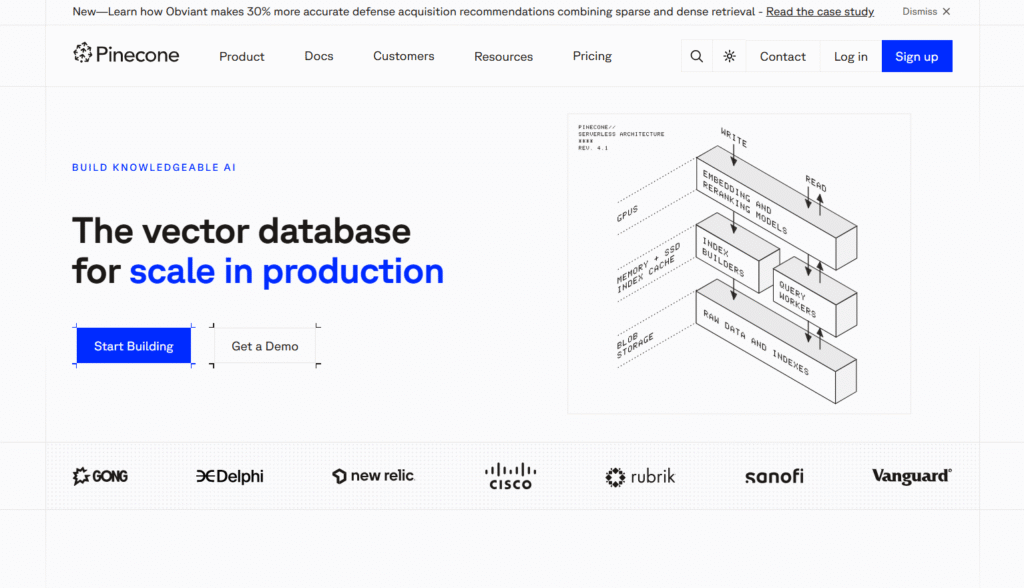Click the Dismiss text in banner
The width and height of the screenshot is (1024, 588).
point(920,12)
